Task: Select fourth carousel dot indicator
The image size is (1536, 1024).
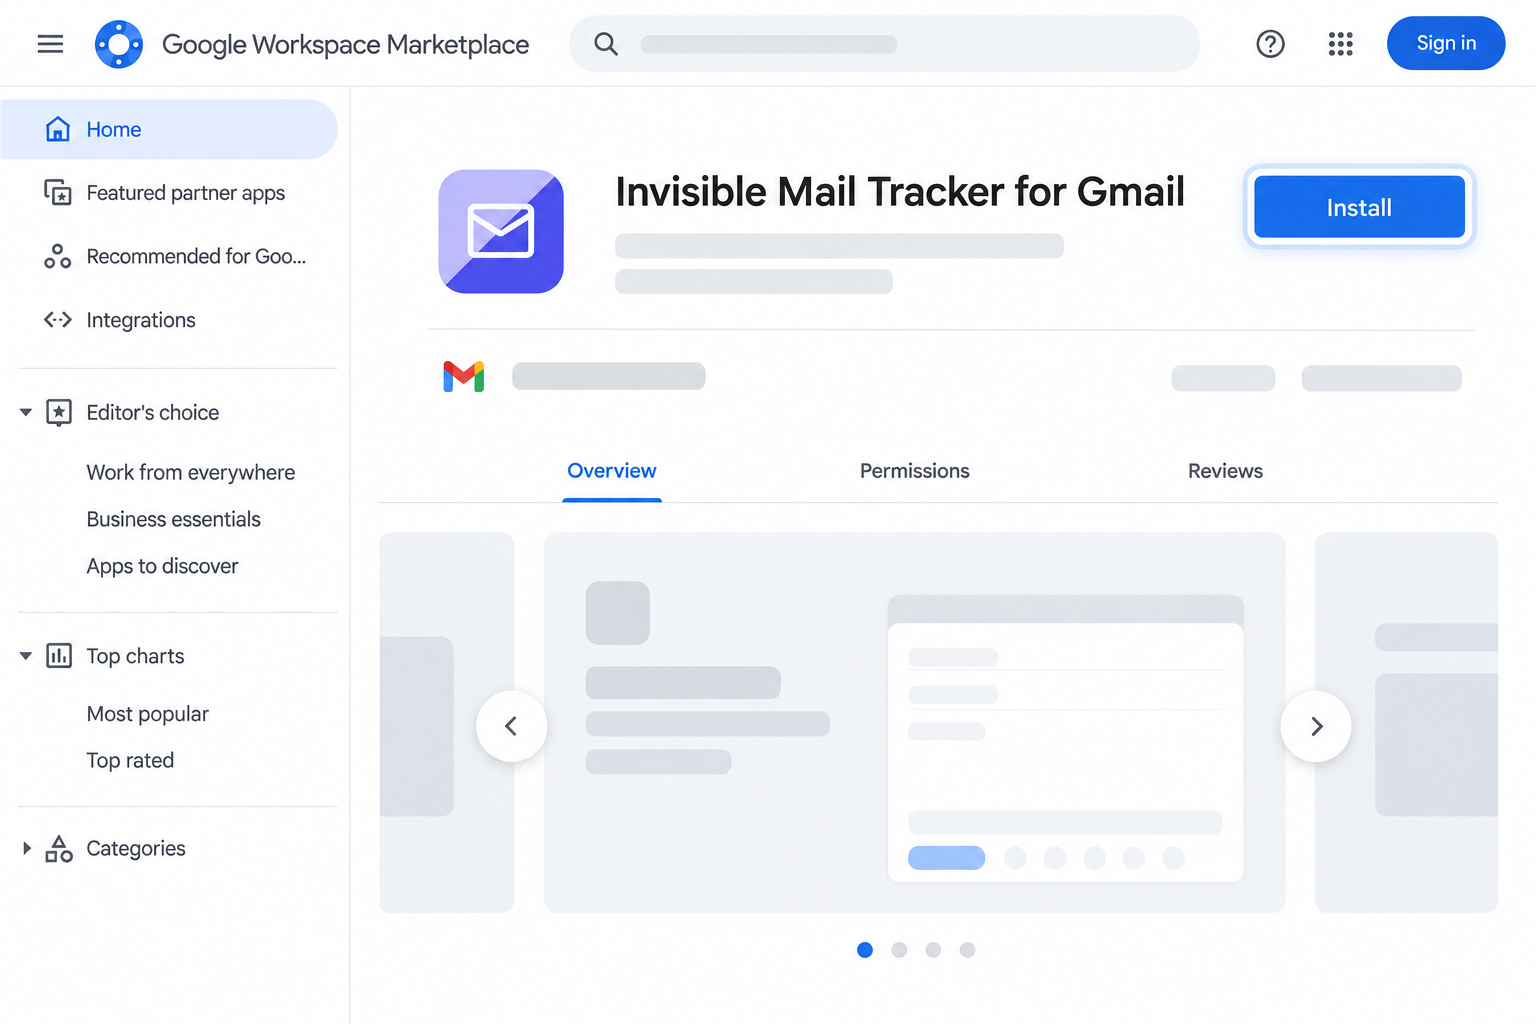Action: (x=967, y=950)
